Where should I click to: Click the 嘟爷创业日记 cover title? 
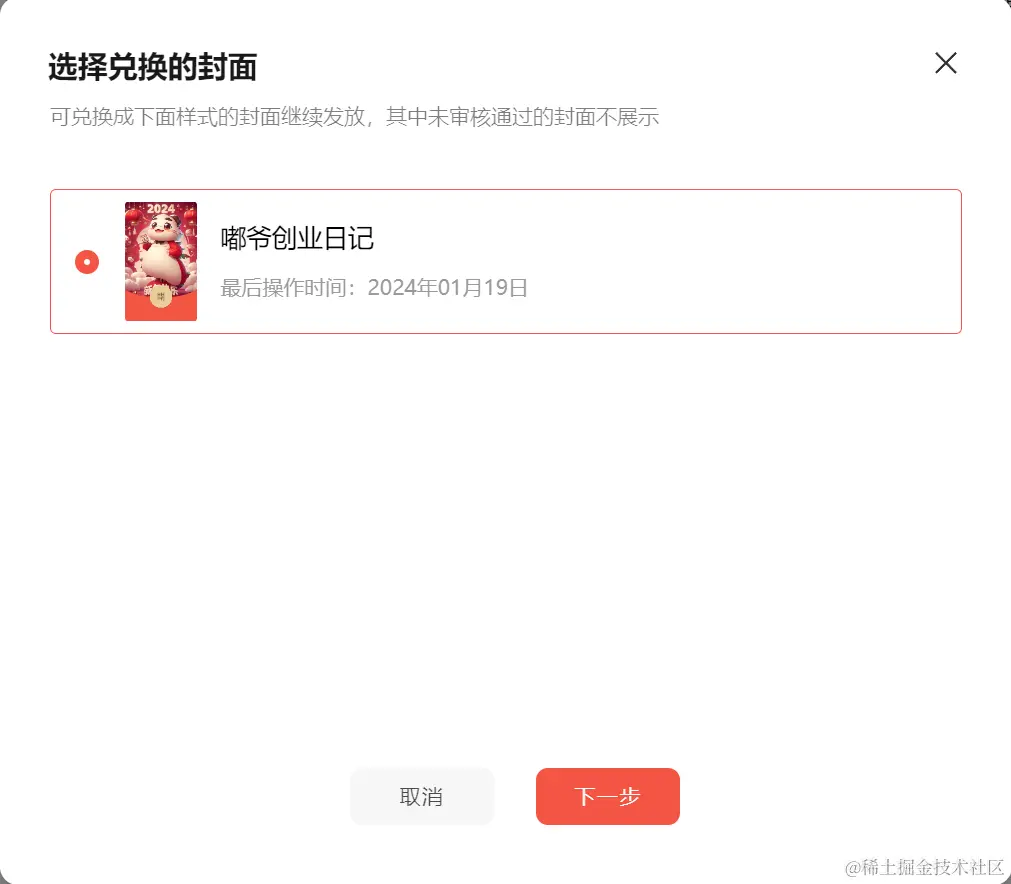tap(297, 238)
